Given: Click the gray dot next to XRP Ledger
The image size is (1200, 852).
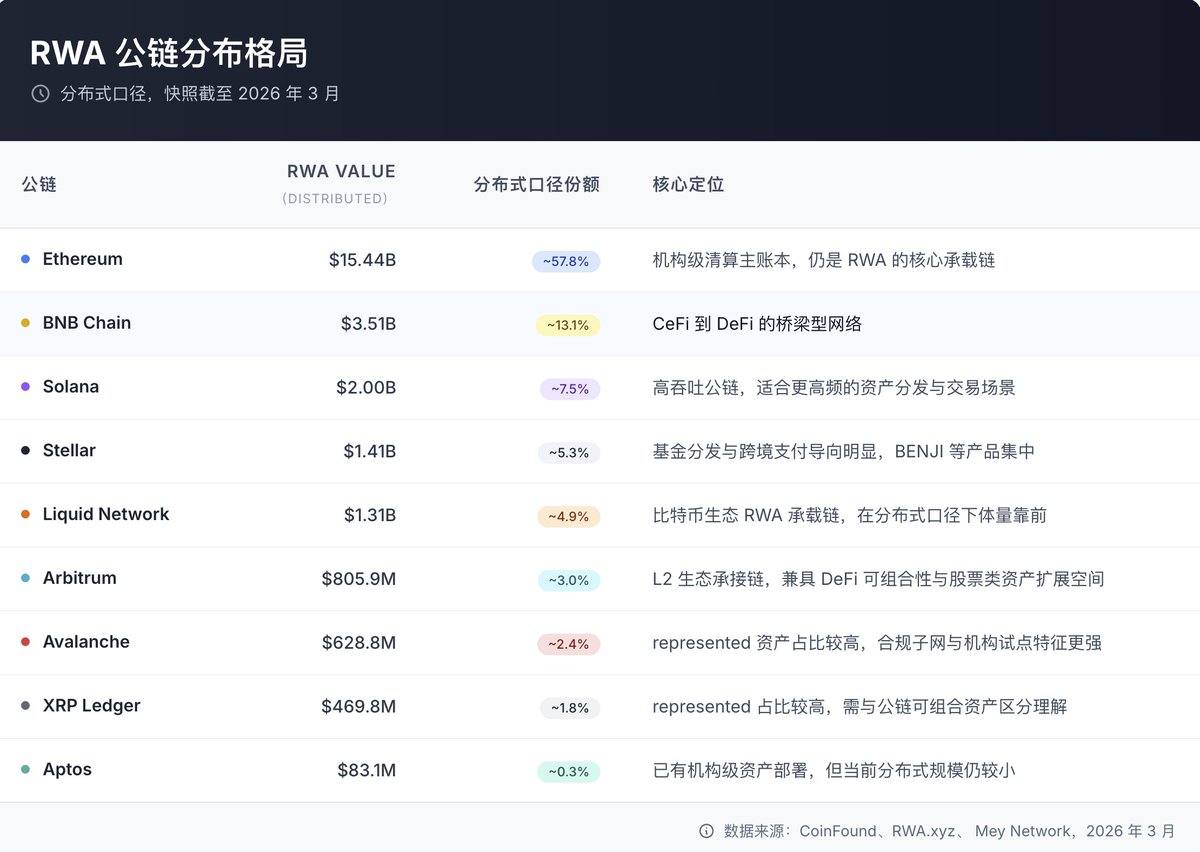Looking at the screenshot, I should [x=25, y=706].
